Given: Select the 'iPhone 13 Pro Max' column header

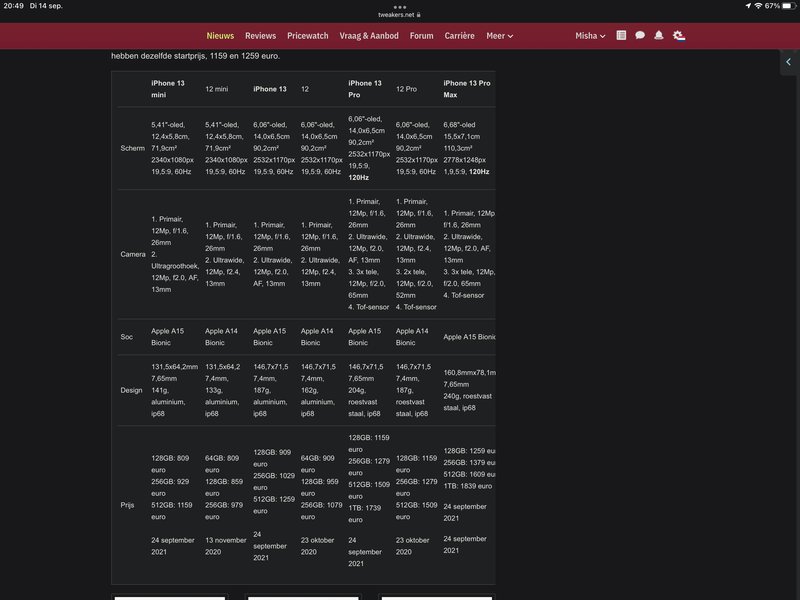Looking at the screenshot, I should 467,89.
